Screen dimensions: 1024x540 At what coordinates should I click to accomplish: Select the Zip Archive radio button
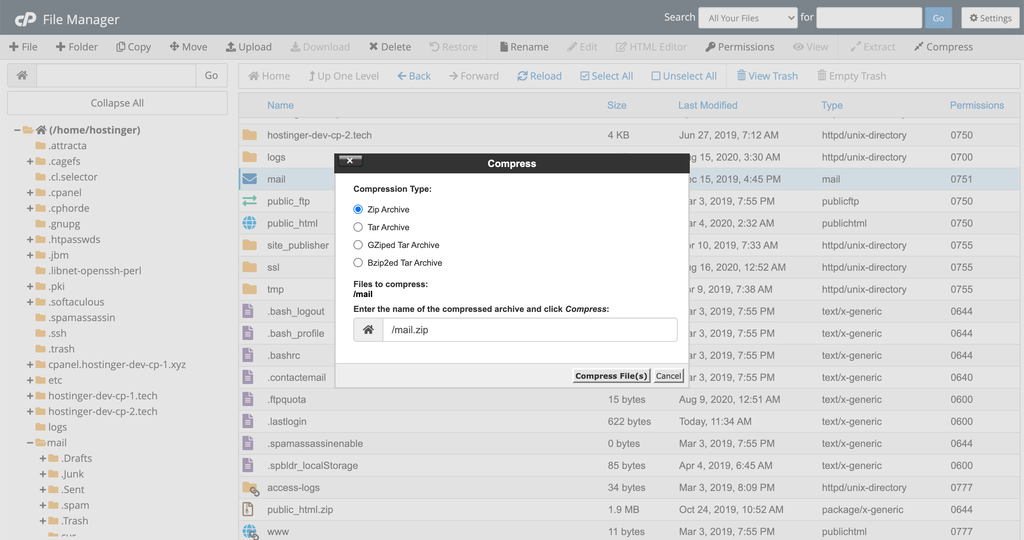click(x=358, y=209)
